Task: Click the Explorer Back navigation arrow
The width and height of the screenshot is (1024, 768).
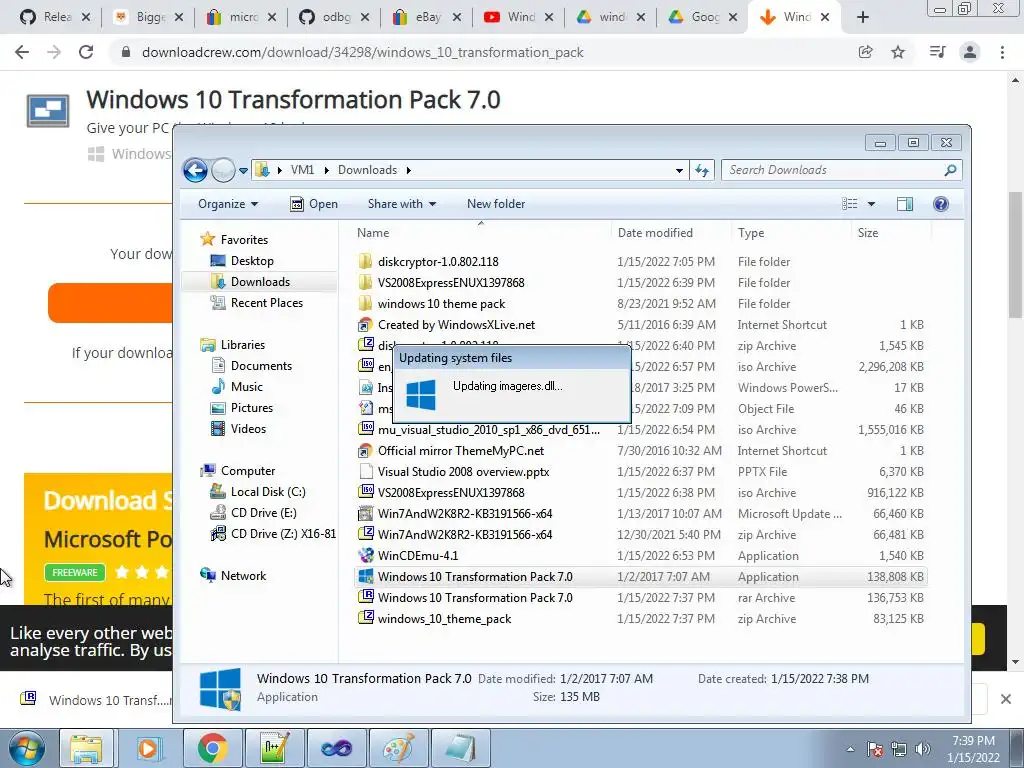Action: (x=195, y=170)
